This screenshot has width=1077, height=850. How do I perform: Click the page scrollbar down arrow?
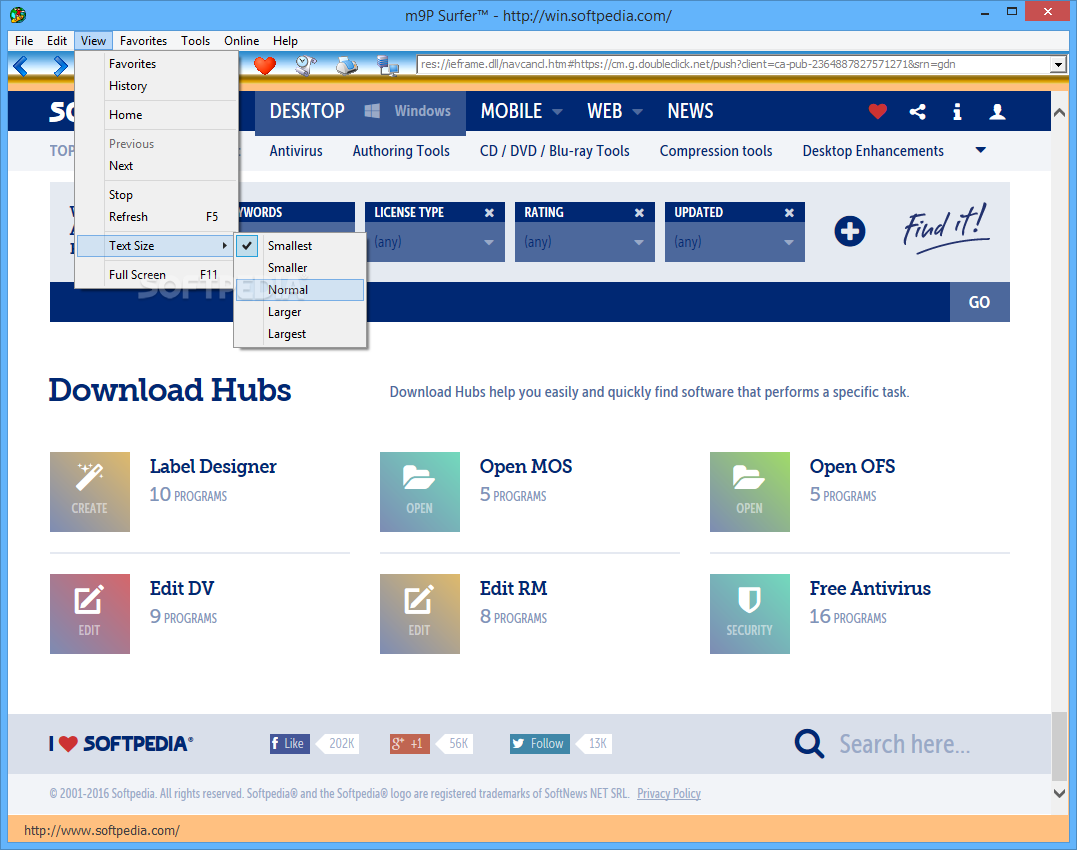(x=1059, y=793)
